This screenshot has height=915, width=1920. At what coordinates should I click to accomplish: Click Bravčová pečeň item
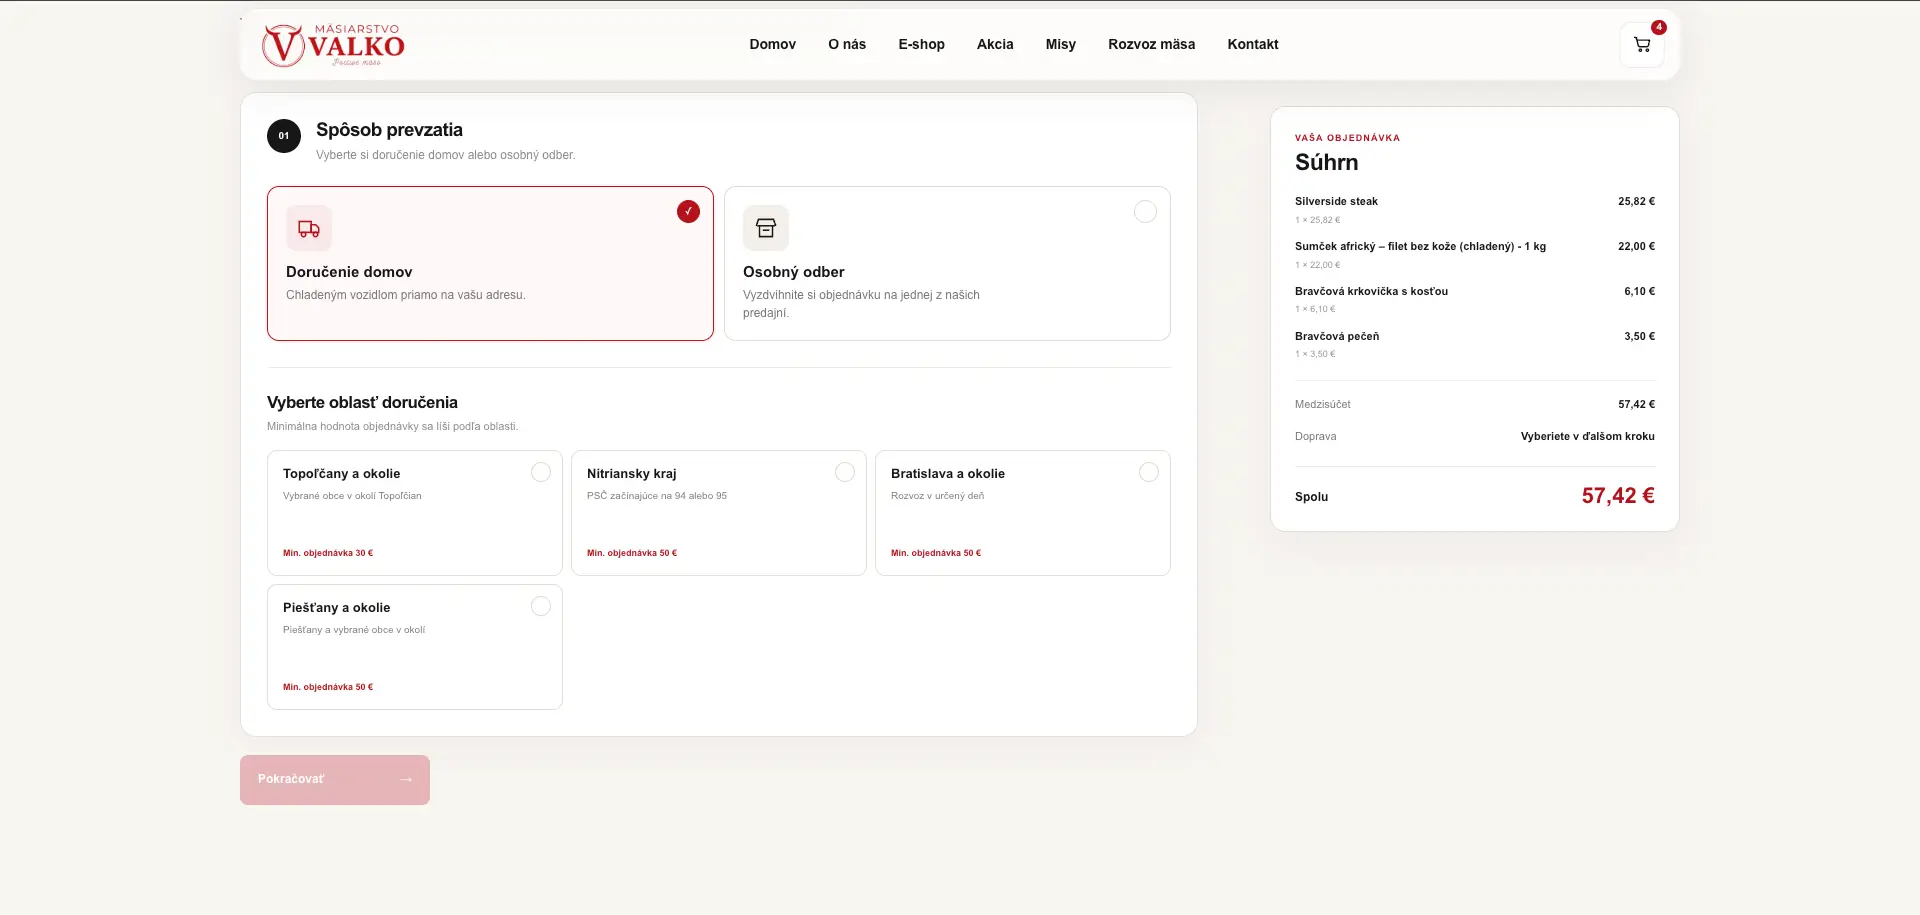point(1337,336)
